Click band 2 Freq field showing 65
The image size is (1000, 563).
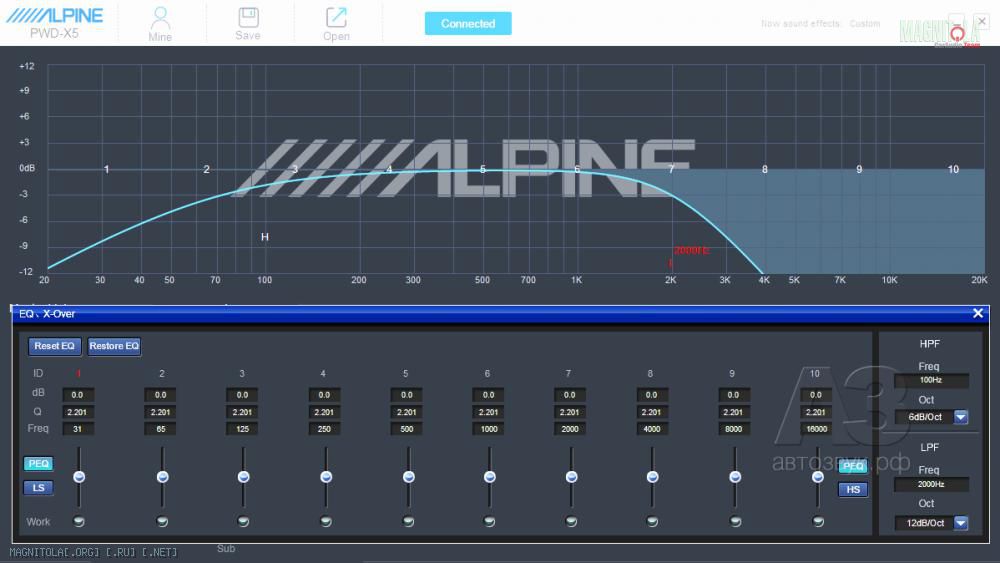(x=161, y=429)
